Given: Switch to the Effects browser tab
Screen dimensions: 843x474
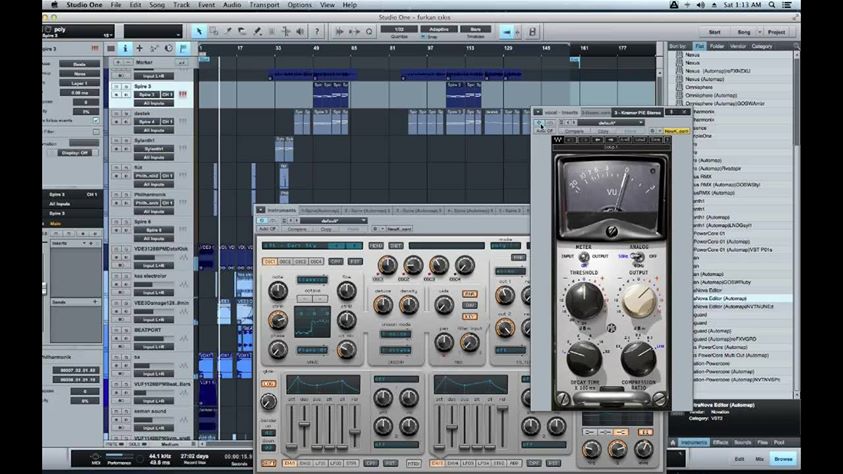Looking at the screenshot, I should point(720,442).
